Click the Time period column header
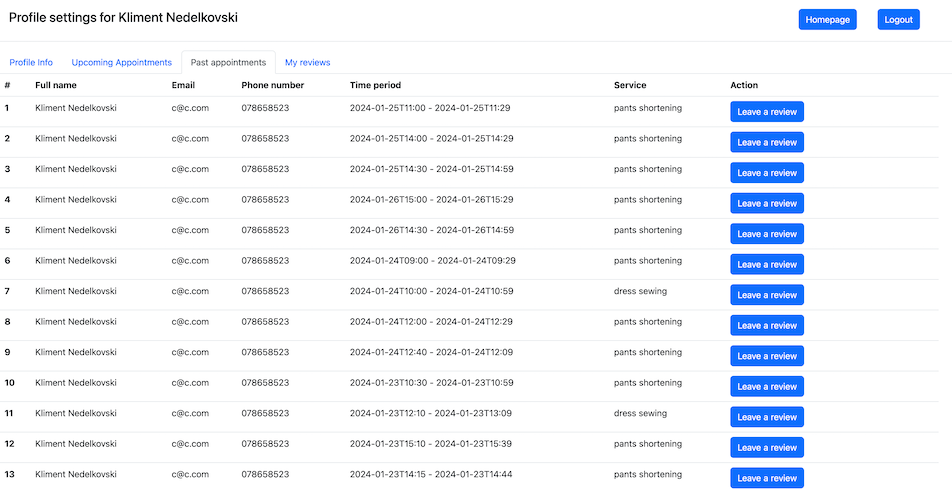952x489 pixels. (x=375, y=85)
